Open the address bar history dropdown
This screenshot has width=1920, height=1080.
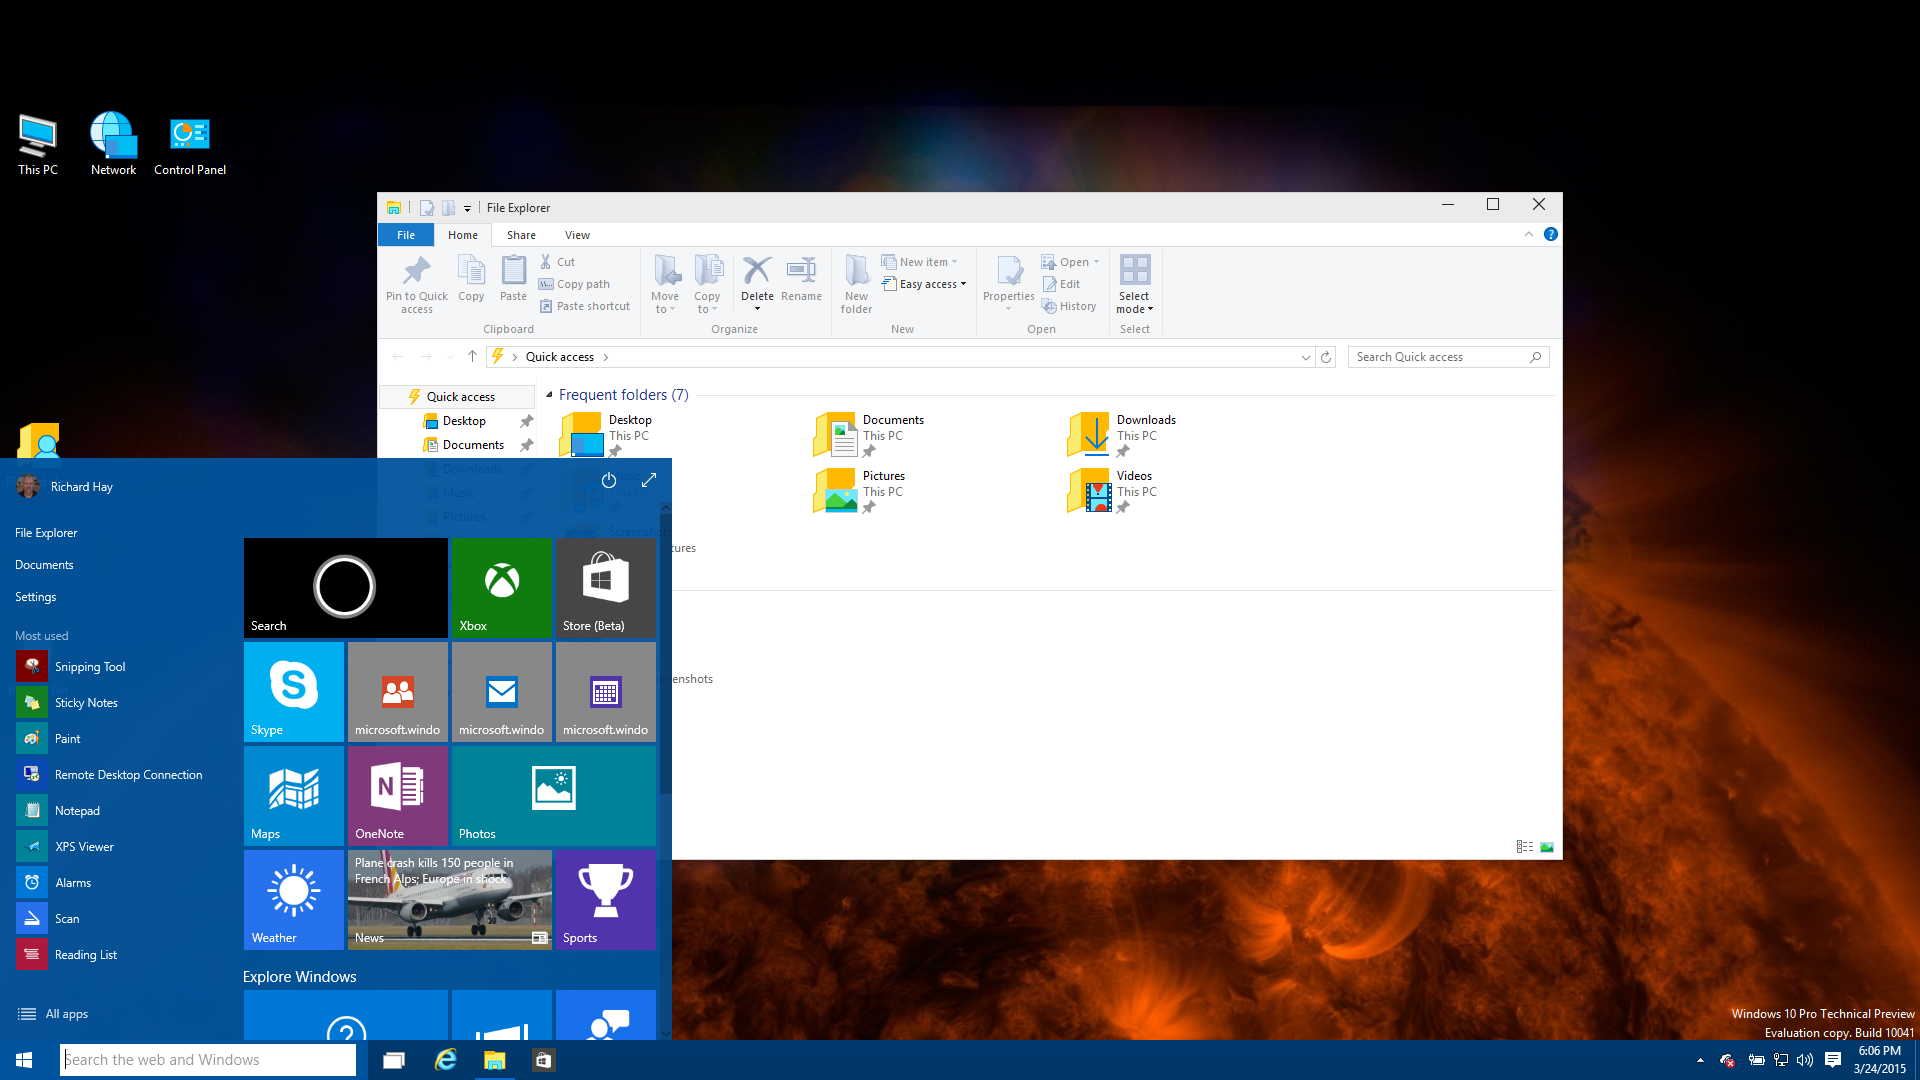[1305, 357]
